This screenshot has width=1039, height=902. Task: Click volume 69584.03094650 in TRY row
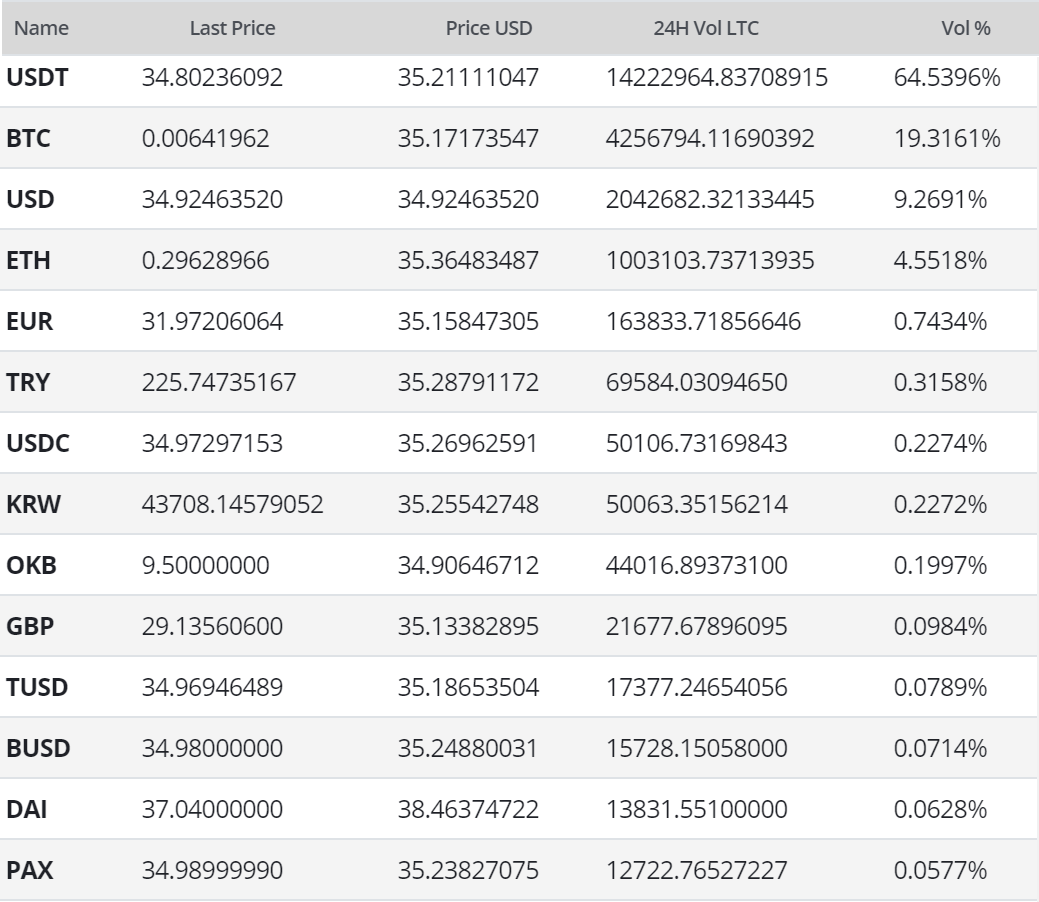pyautogui.click(x=697, y=382)
